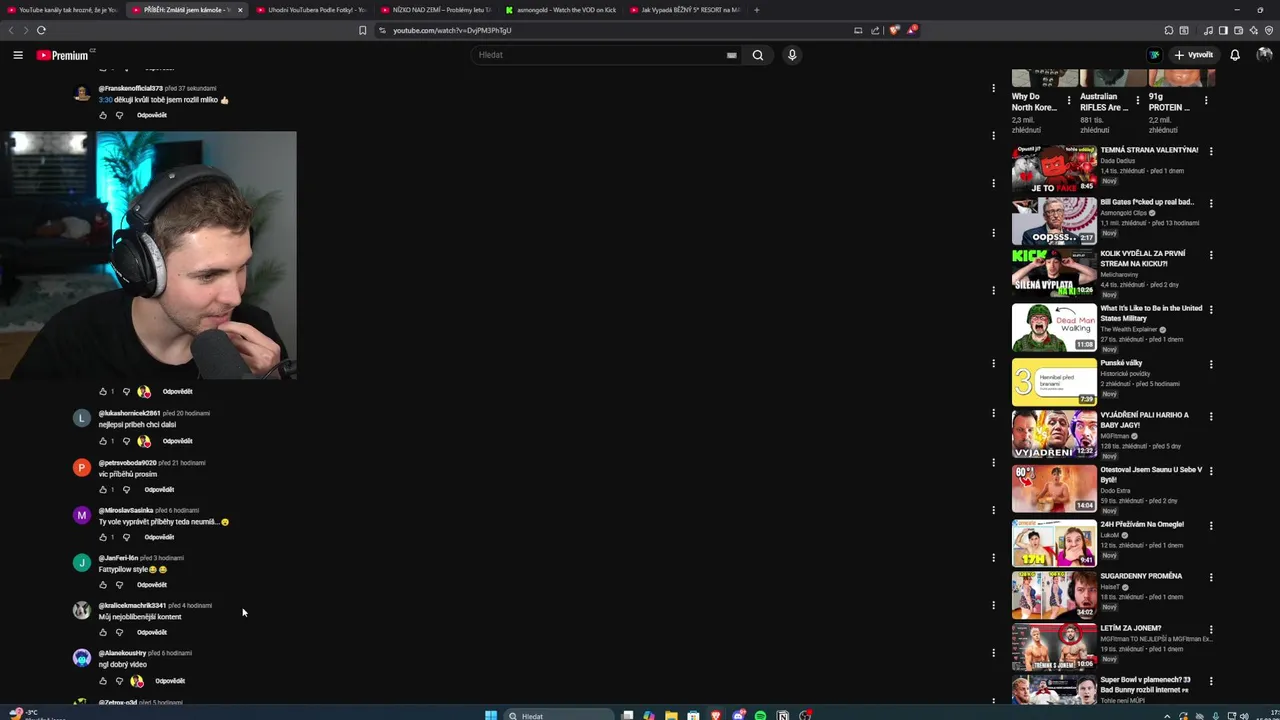Like JanFeri-l6n's comment
The image size is (1280, 720).
click(102, 585)
